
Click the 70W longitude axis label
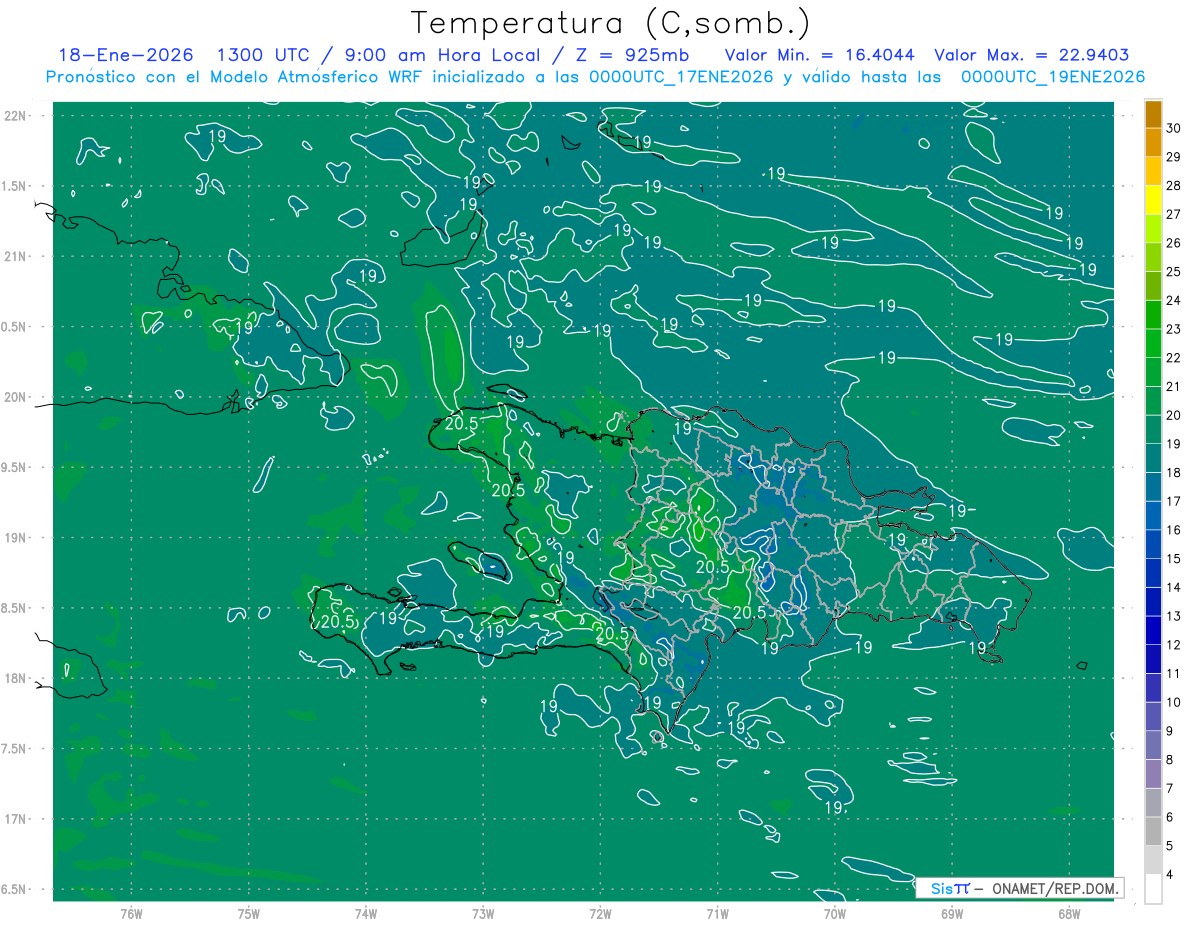[835, 913]
